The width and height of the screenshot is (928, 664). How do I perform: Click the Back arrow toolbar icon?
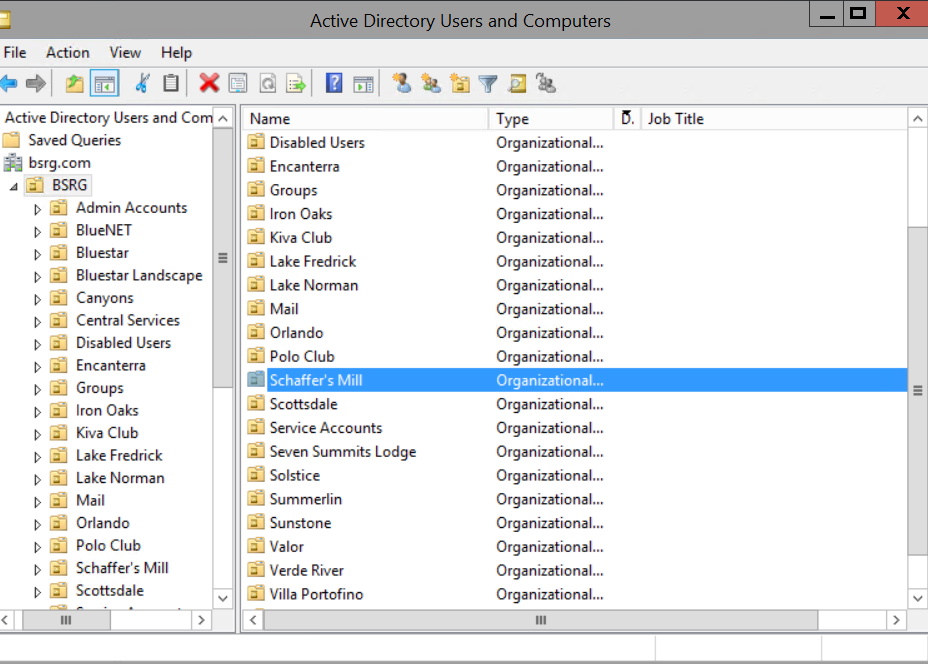click(8, 83)
